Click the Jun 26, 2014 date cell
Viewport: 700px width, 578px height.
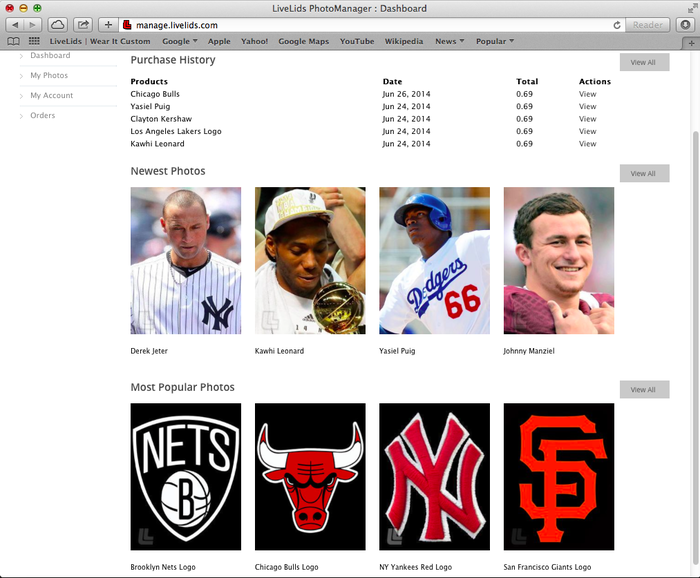coord(406,94)
